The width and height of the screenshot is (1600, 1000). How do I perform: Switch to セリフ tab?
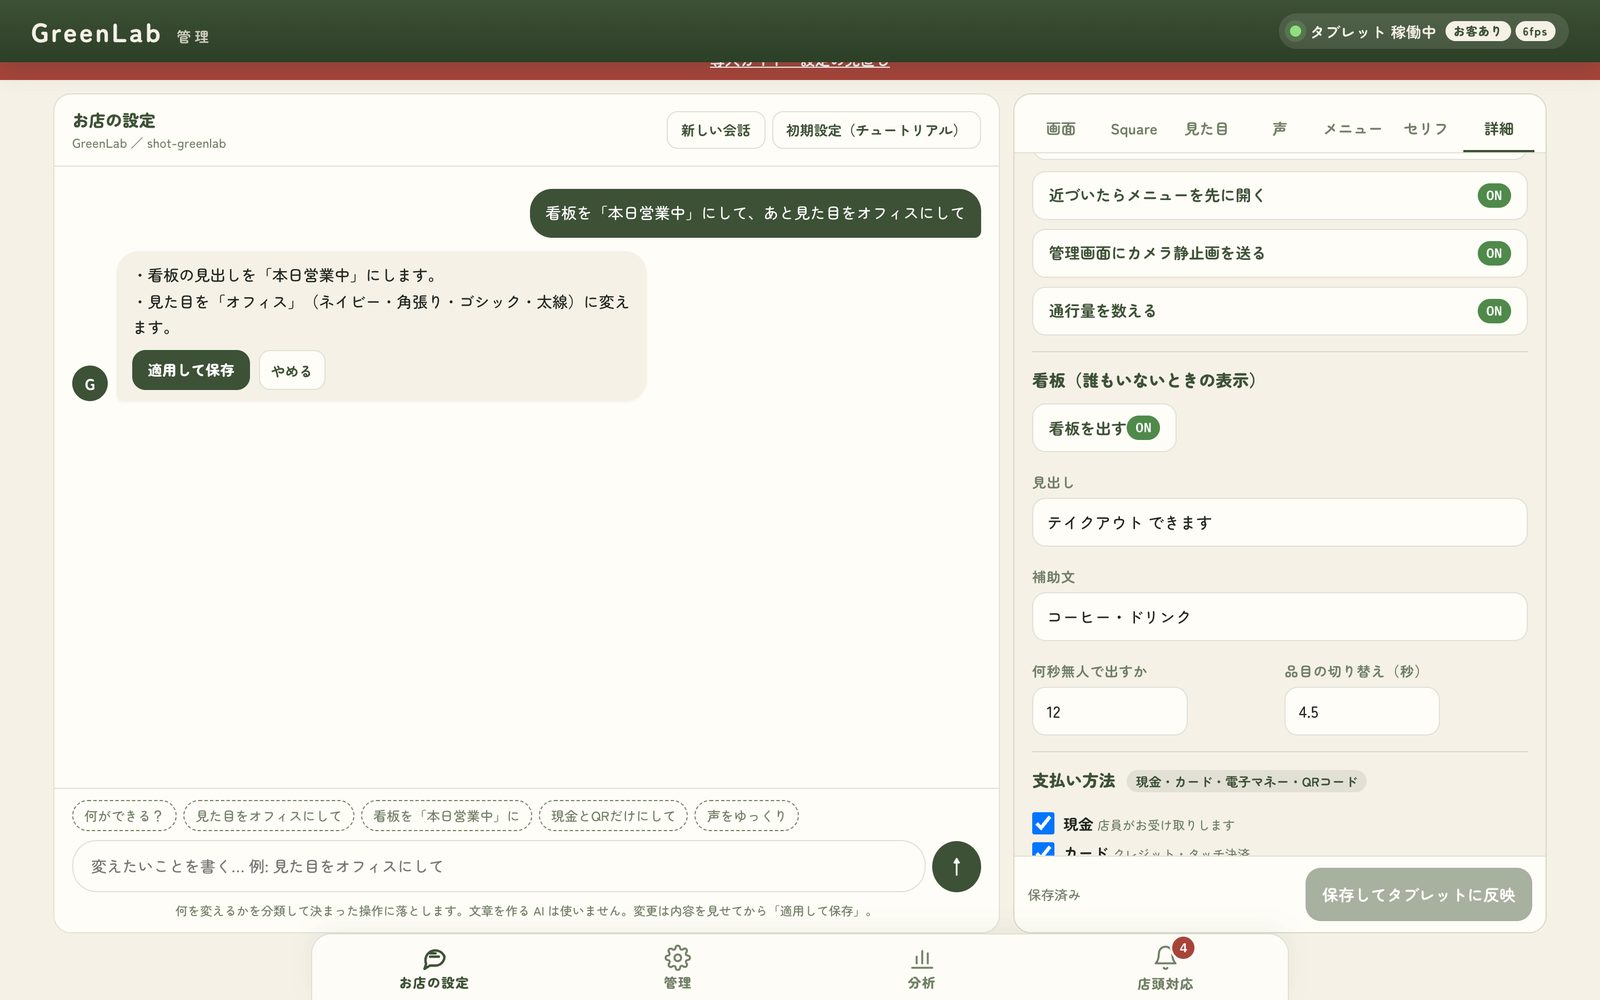[1425, 129]
